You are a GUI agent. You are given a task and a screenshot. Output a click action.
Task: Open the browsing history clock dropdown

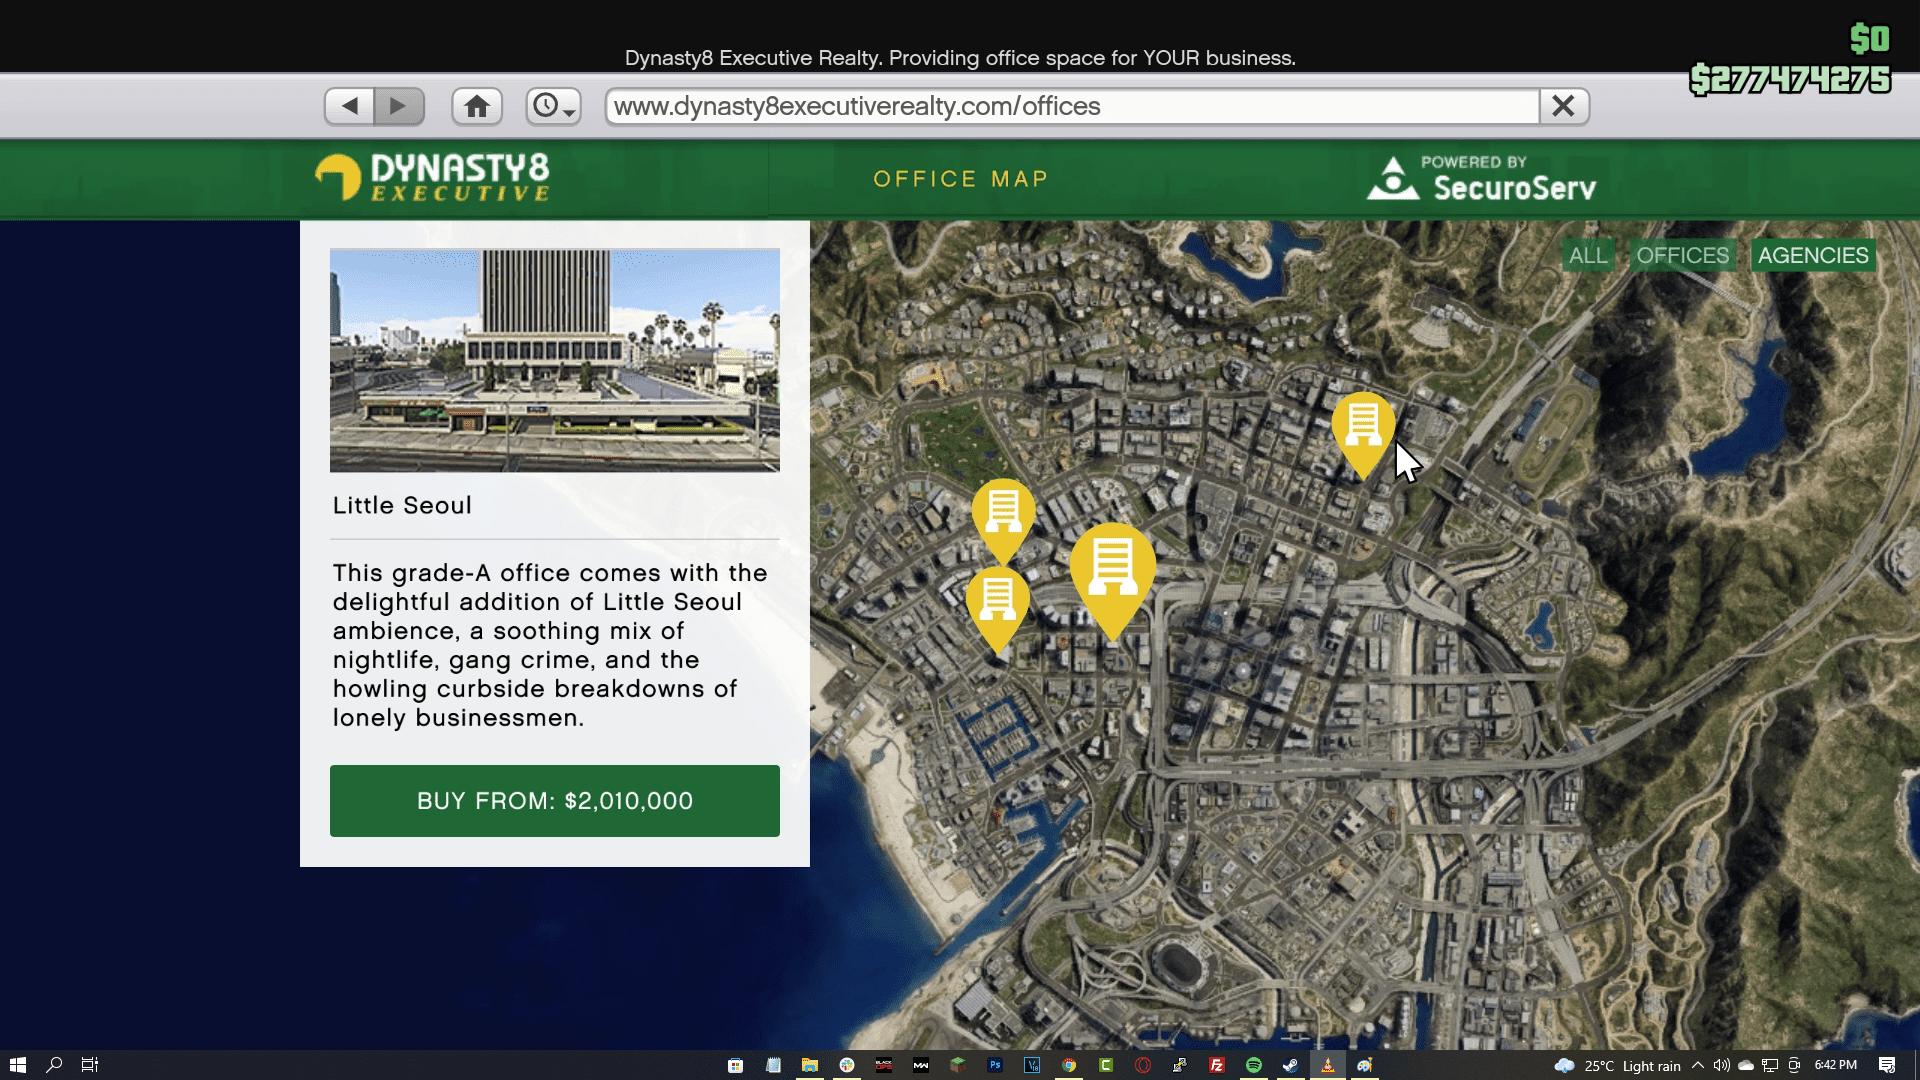click(x=553, y=106)
